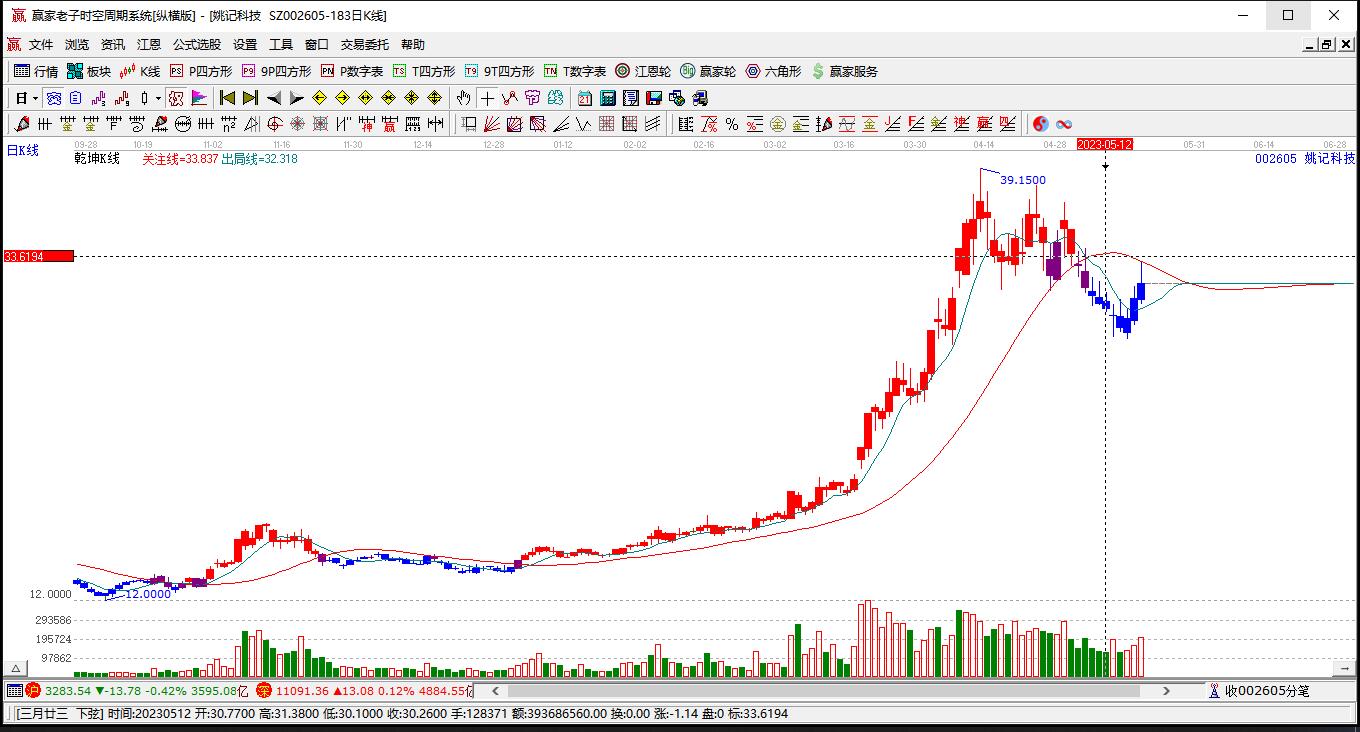Open the 帮助 menu
The height and width of the screenshot is (732, 1360).
click(x=413, y=44)
